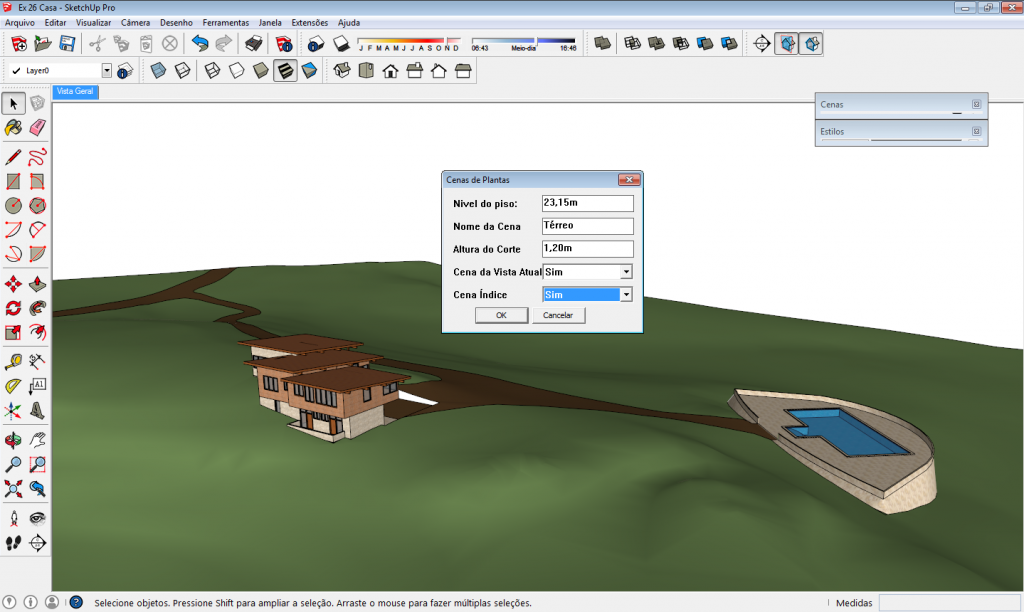The width and height of the screenshot is (1024, 612).
Task: Activate the Line pencil tool
Action: point(13,157)
